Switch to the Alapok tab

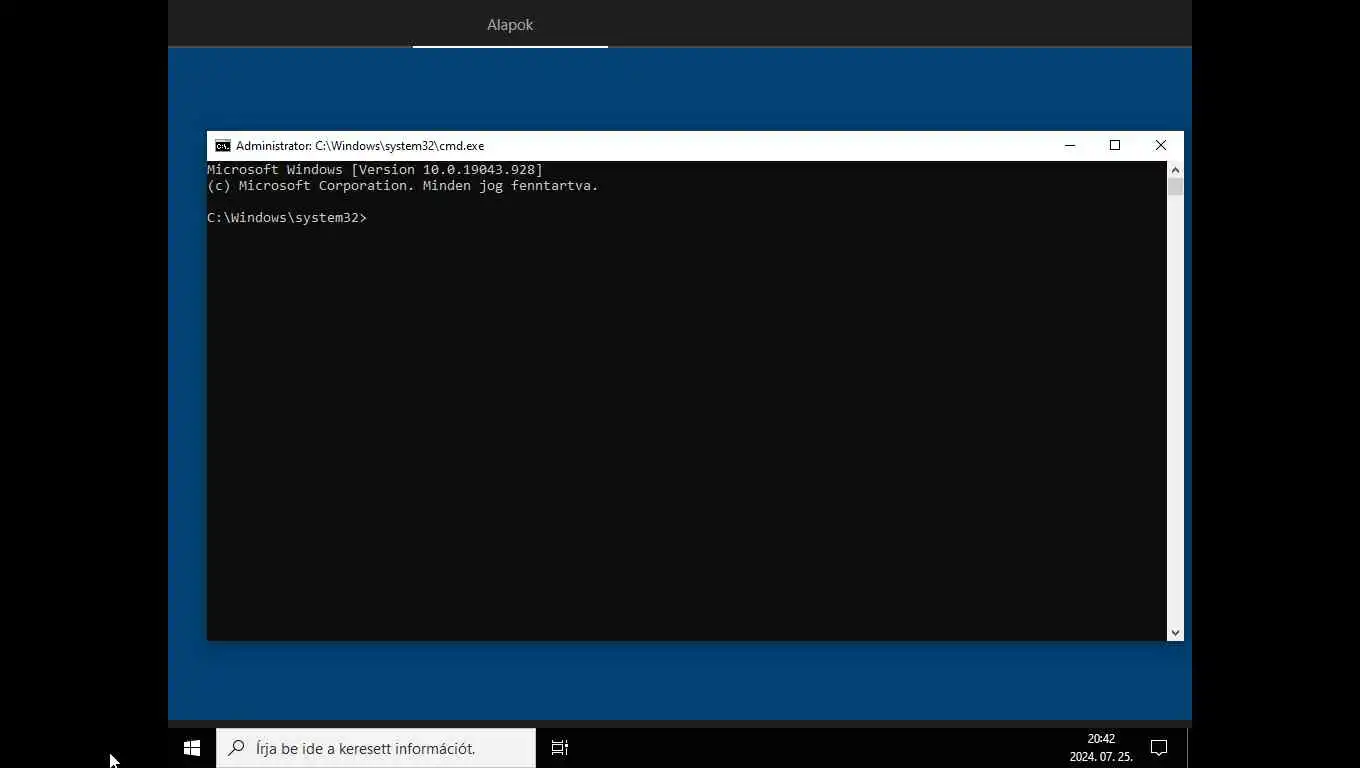[510, 25]
